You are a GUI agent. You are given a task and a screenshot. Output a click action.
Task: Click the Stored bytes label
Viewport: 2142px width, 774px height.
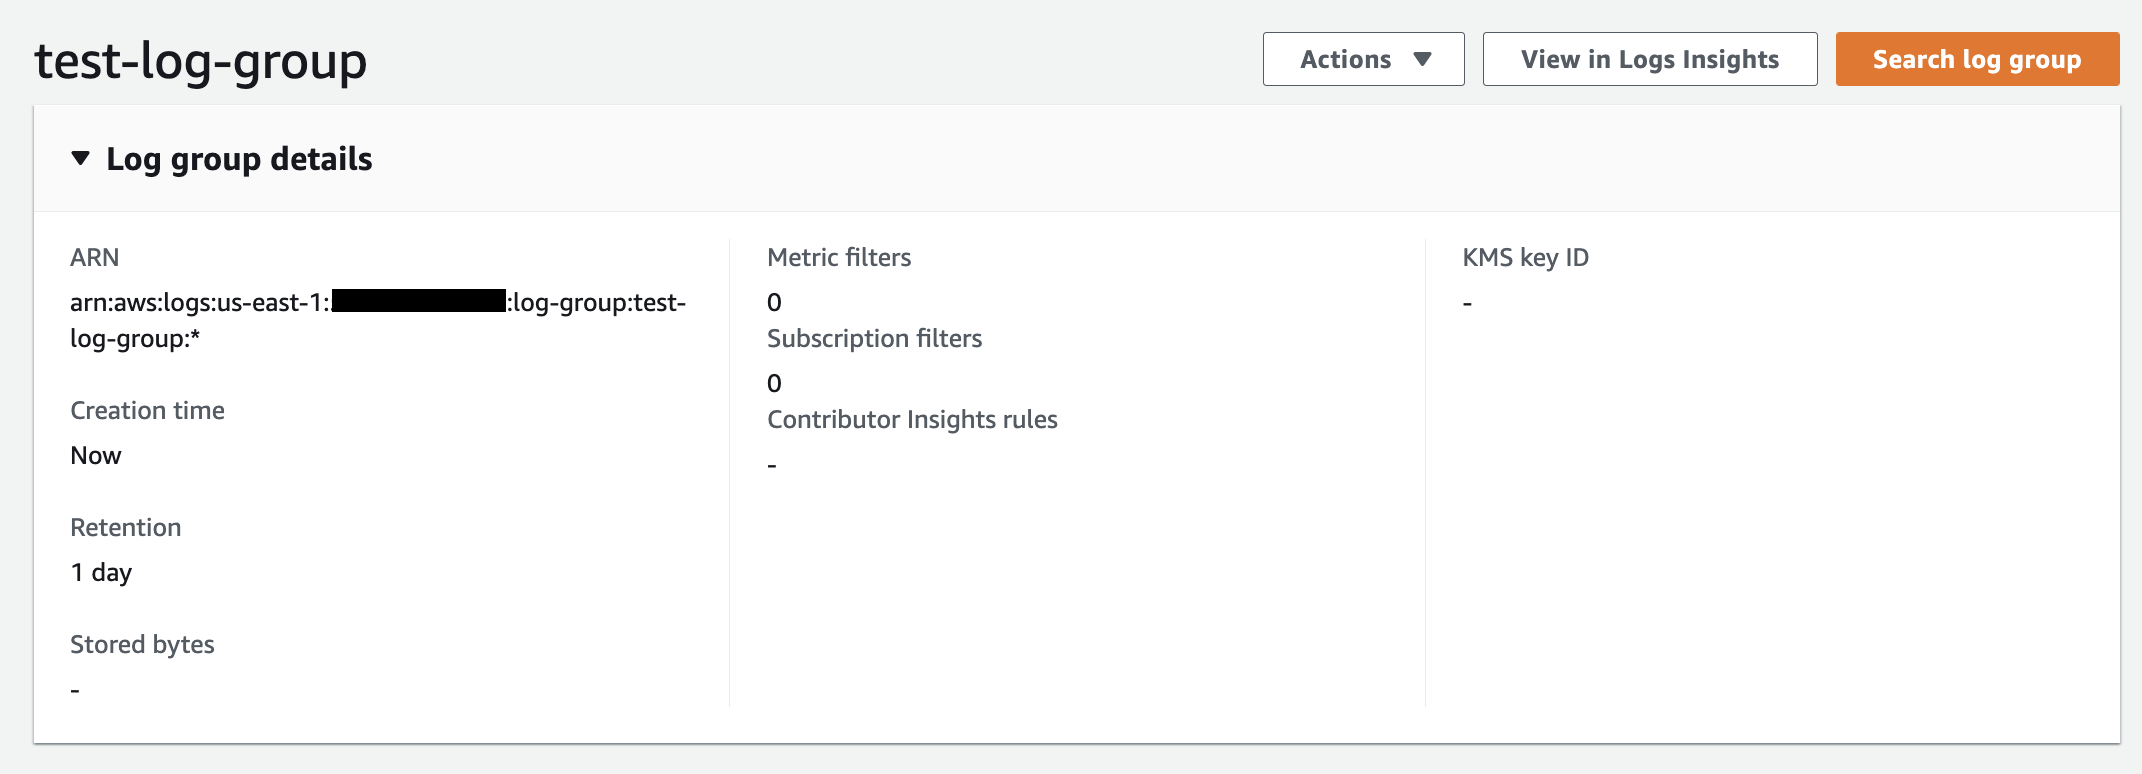[142, 645]
